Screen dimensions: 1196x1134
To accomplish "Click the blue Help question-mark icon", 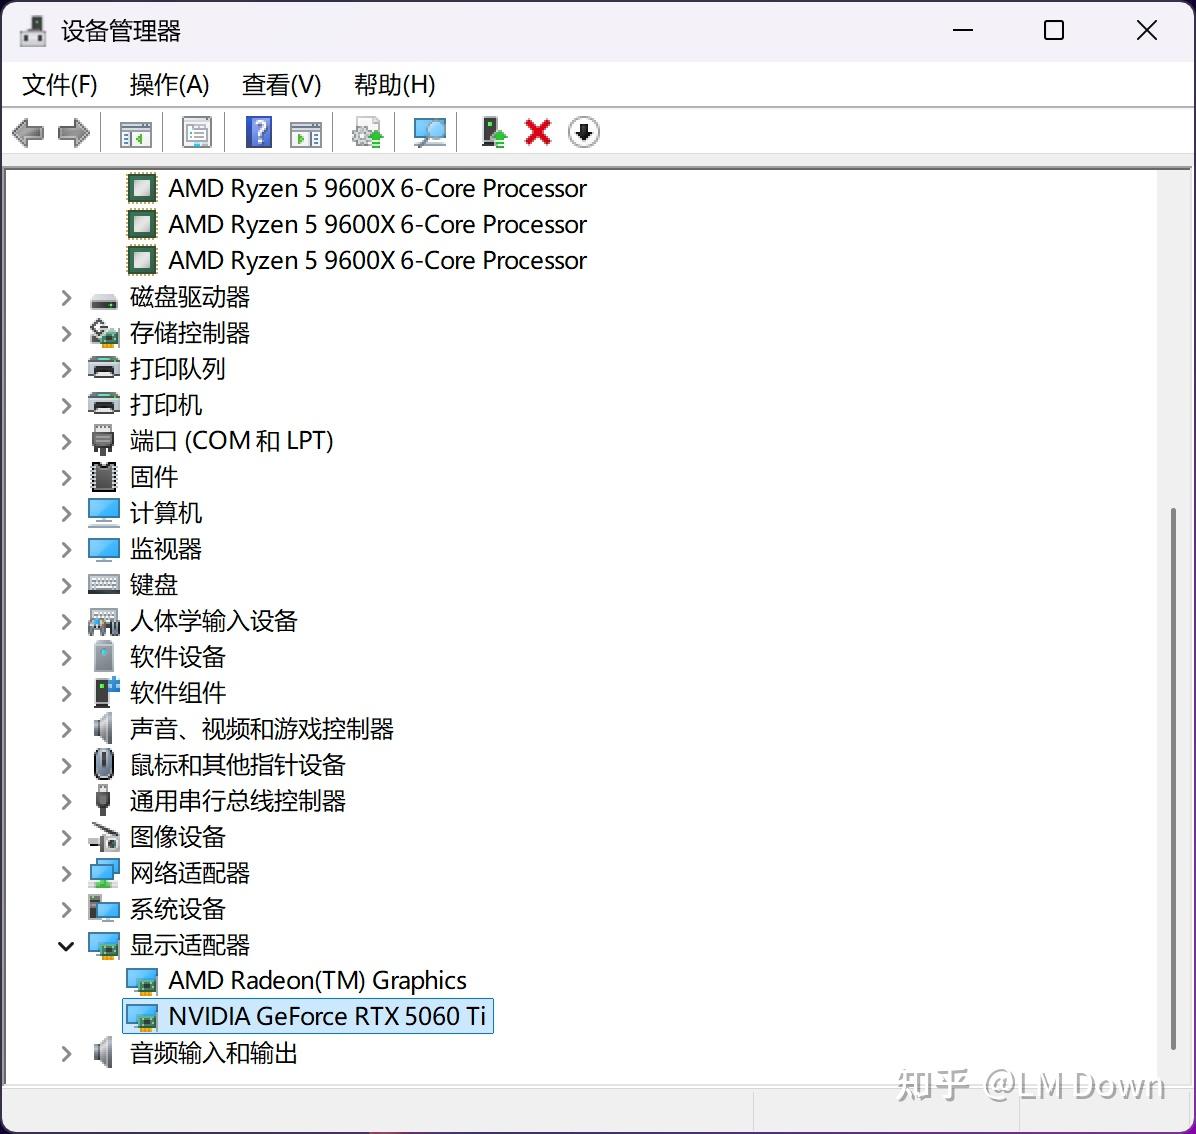I will click(x=258, y=132).
